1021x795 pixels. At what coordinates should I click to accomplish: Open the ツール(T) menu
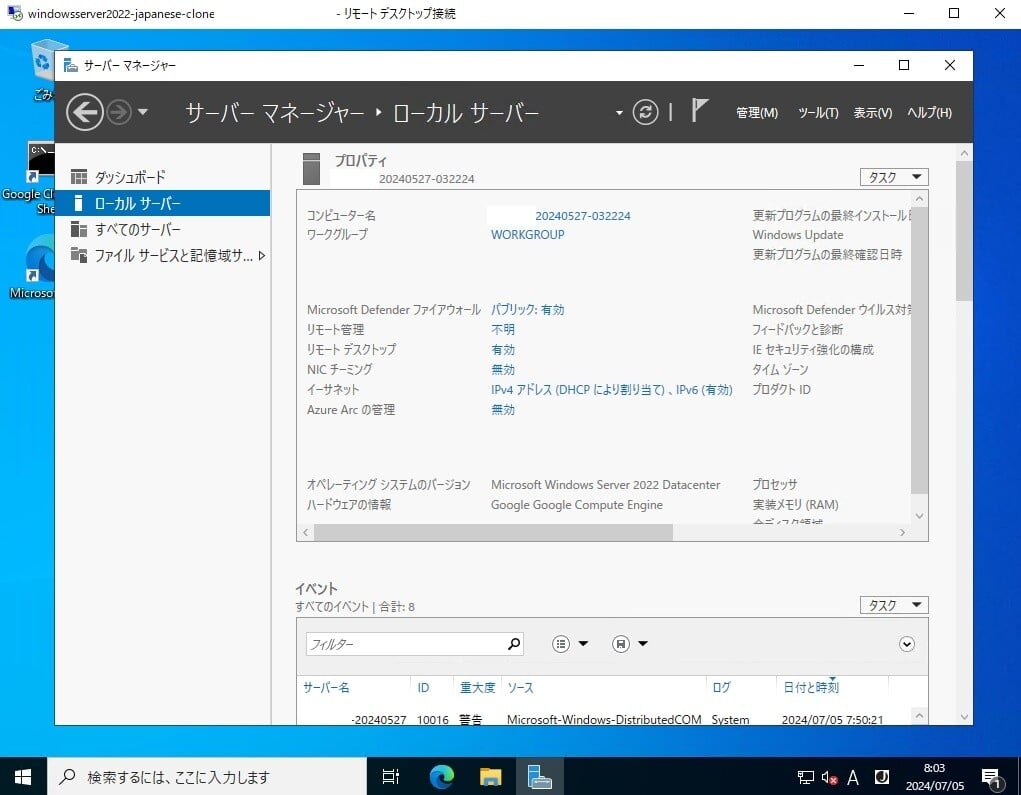pyautogui.click(x=818, y=113)
